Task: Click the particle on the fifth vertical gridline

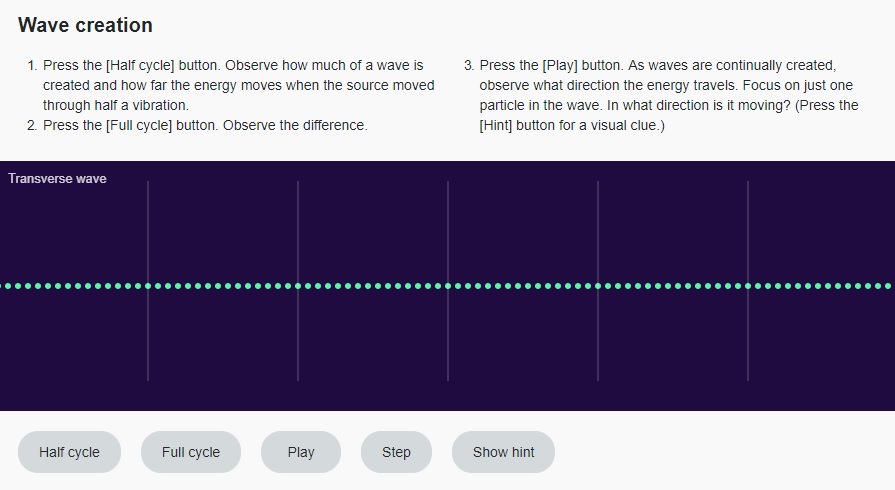Action: 748,286
